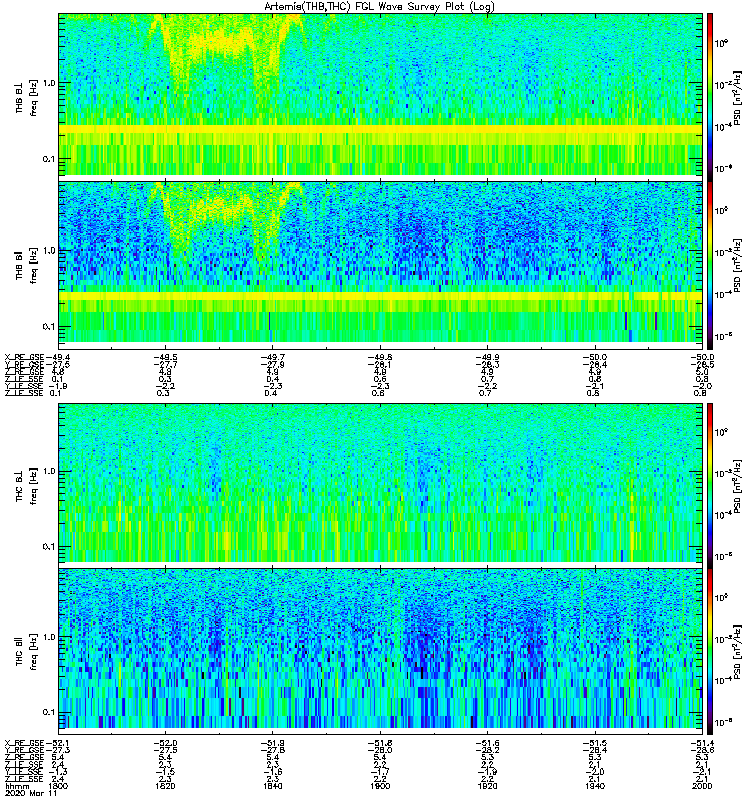Click the 0.1 tick label of the THC B⊥ panel
The image size is (750, 800).
(49, 546)
